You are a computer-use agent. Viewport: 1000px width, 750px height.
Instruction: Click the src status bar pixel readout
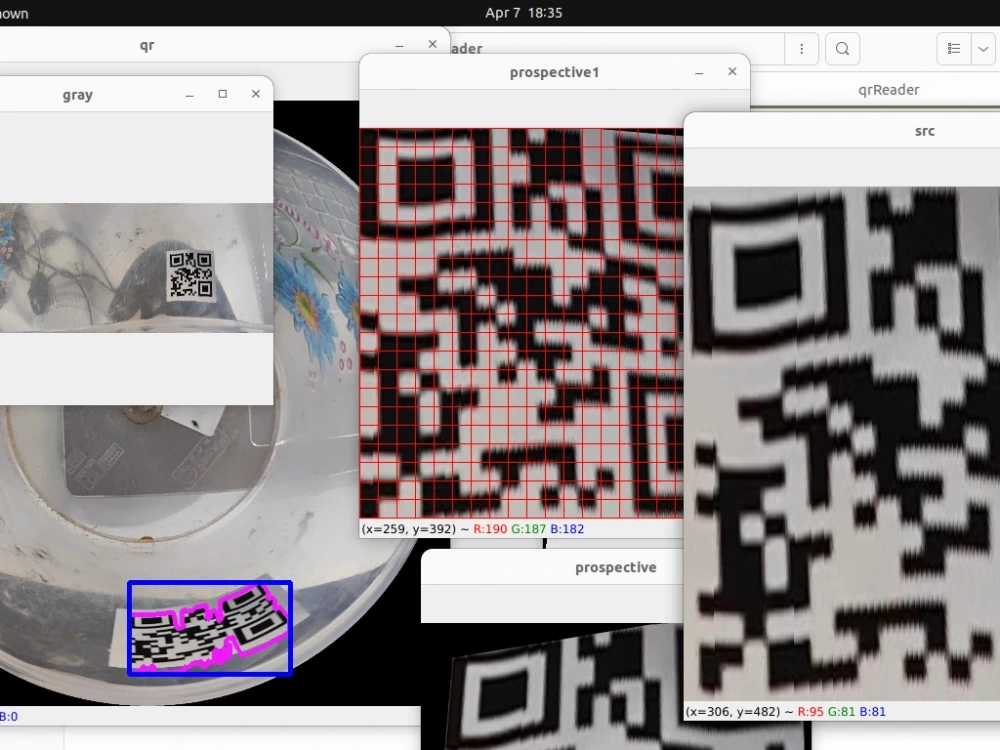point(785,712)
